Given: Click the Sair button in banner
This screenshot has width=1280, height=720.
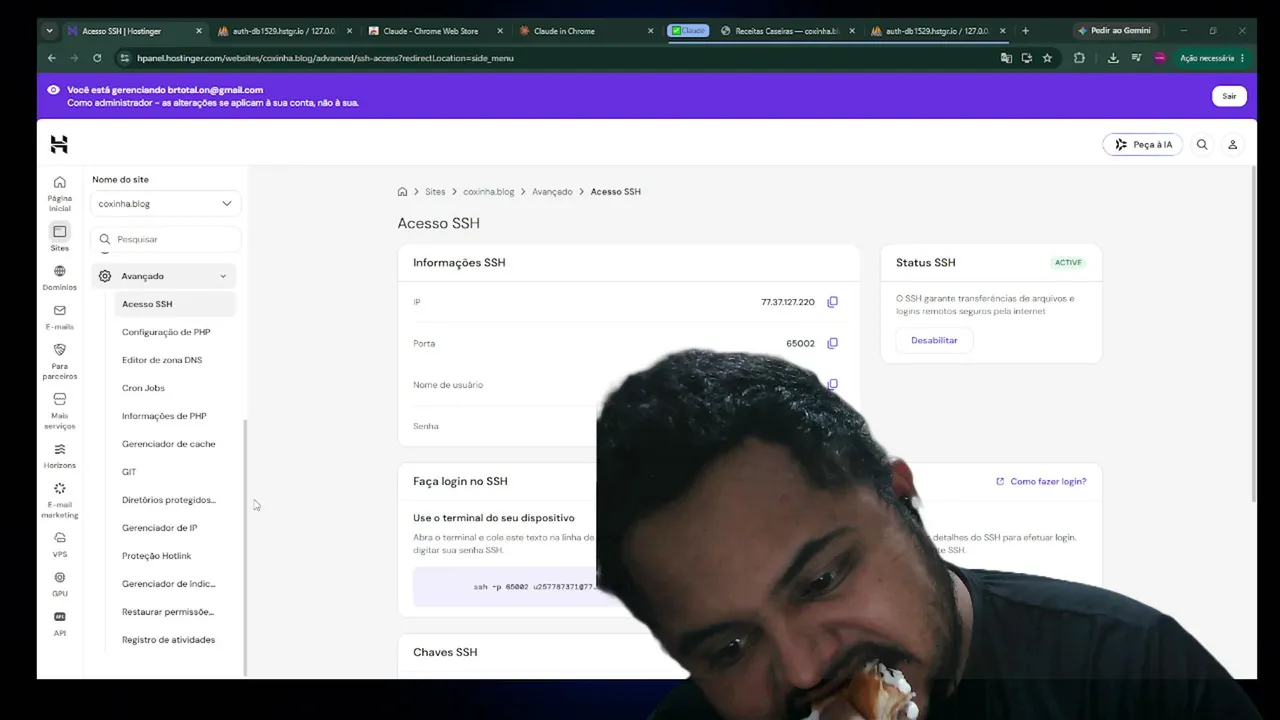Looking at the screenshot, I should [1229, 96].
